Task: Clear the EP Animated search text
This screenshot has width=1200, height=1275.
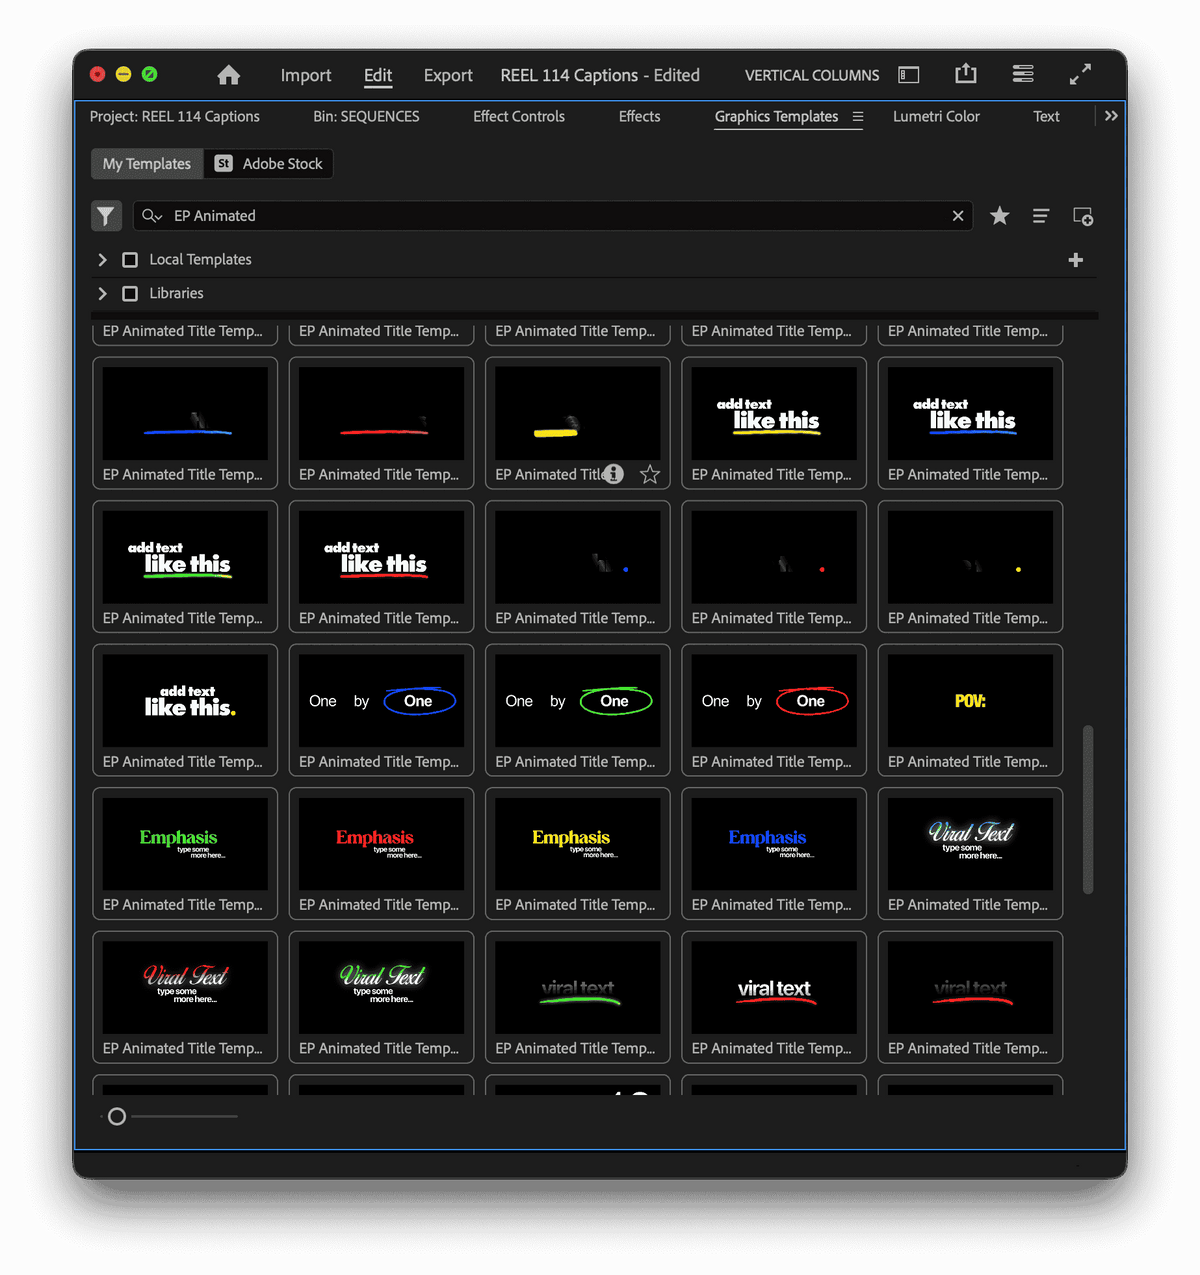Action: 958,216
